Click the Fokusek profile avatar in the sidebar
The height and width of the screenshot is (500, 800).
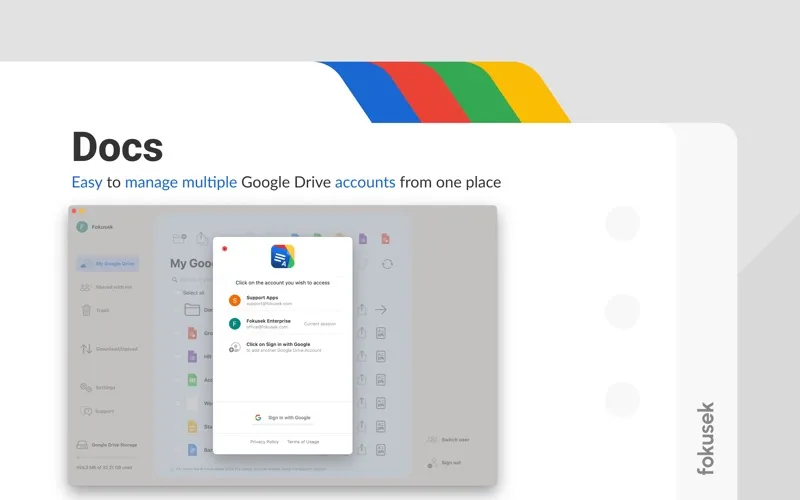coord(82,227)
